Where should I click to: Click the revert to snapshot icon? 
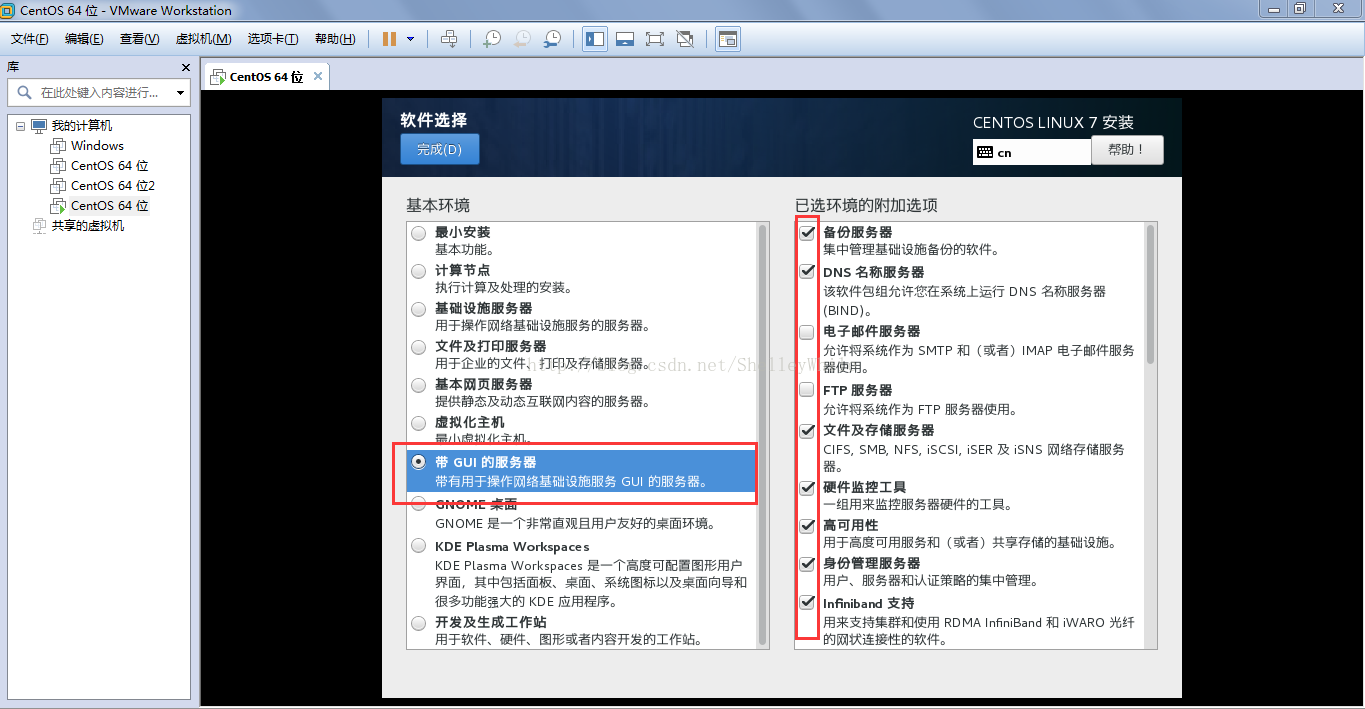coord(522,39)
